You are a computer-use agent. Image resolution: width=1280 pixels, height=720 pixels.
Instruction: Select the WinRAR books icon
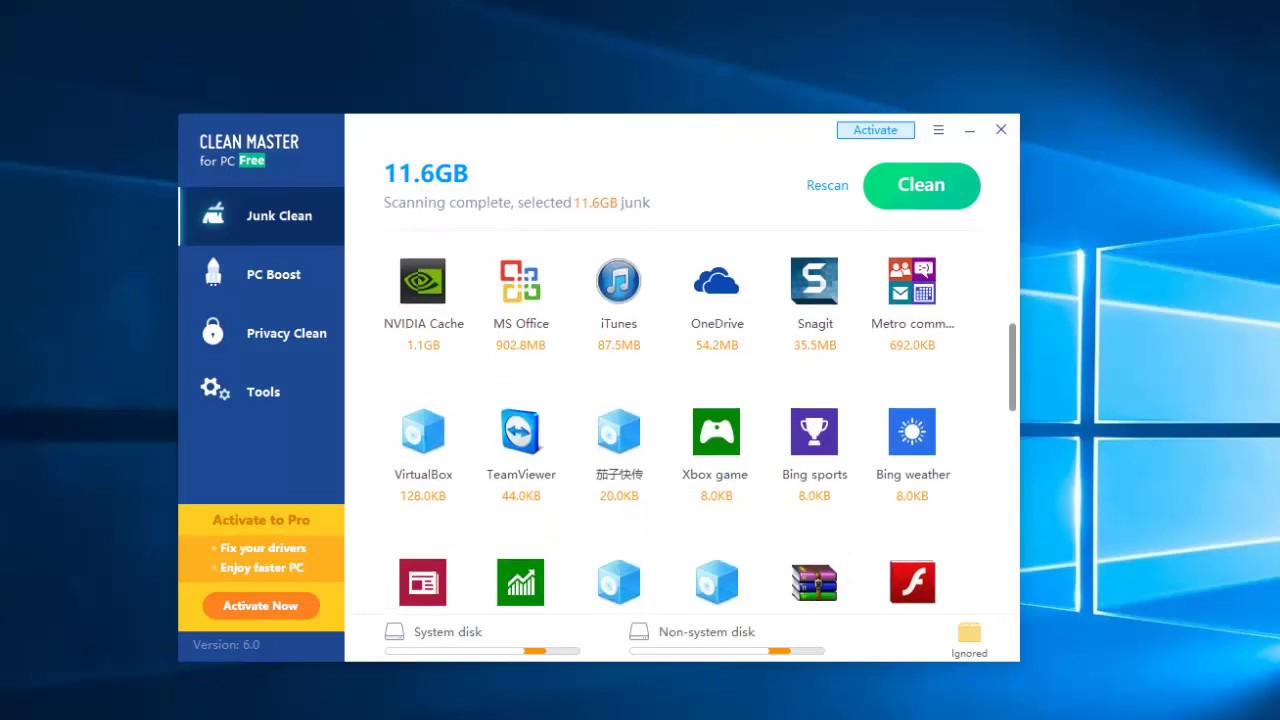(x=814, y=583)
